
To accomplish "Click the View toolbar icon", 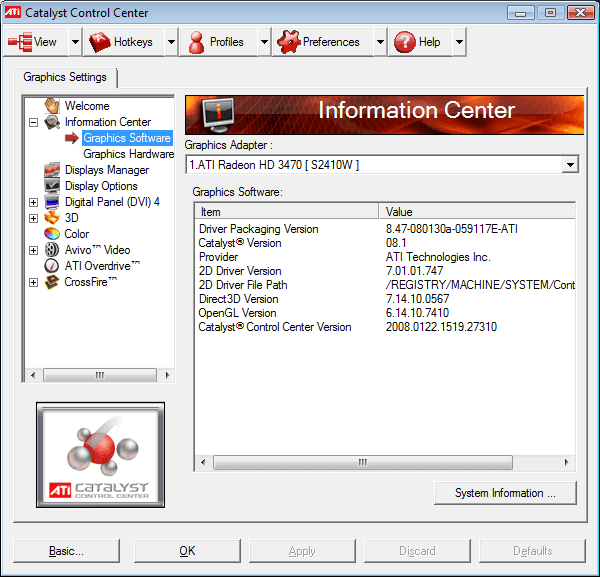I will pos(20,42).
